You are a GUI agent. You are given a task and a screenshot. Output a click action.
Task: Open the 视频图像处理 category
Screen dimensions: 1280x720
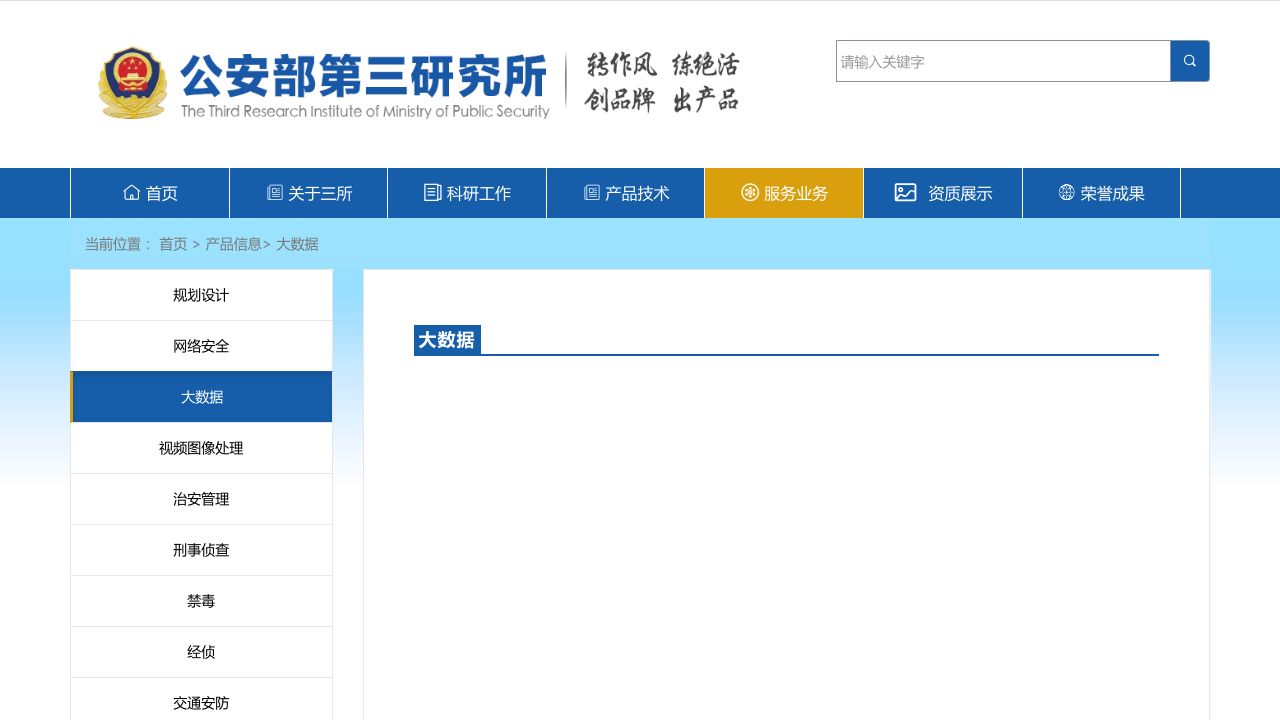201,448
